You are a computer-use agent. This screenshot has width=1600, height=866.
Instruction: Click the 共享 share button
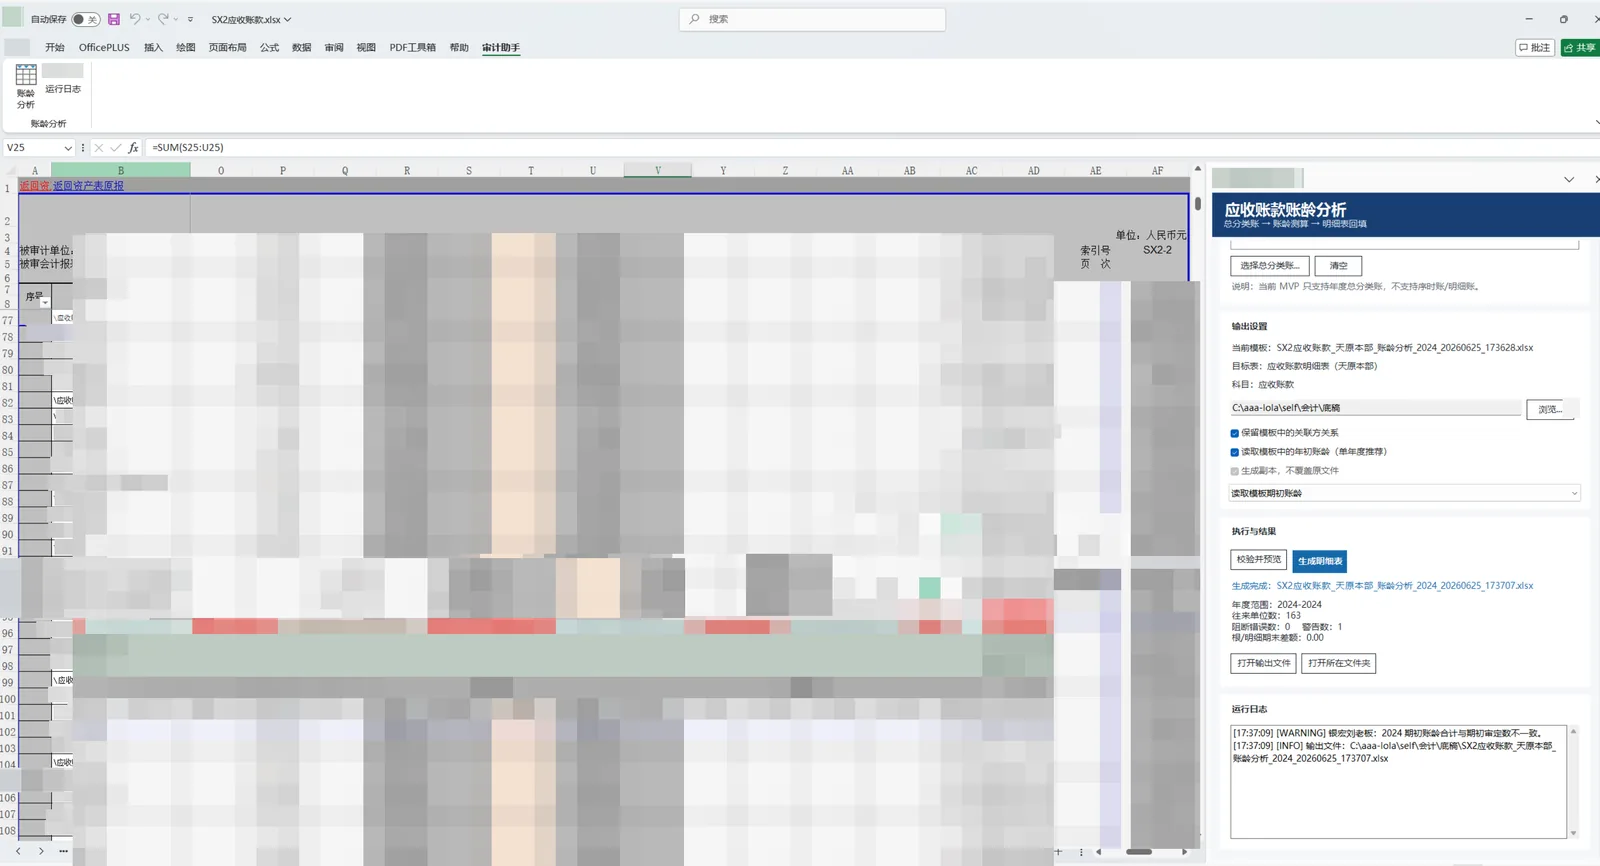[x=1580, y=47]
